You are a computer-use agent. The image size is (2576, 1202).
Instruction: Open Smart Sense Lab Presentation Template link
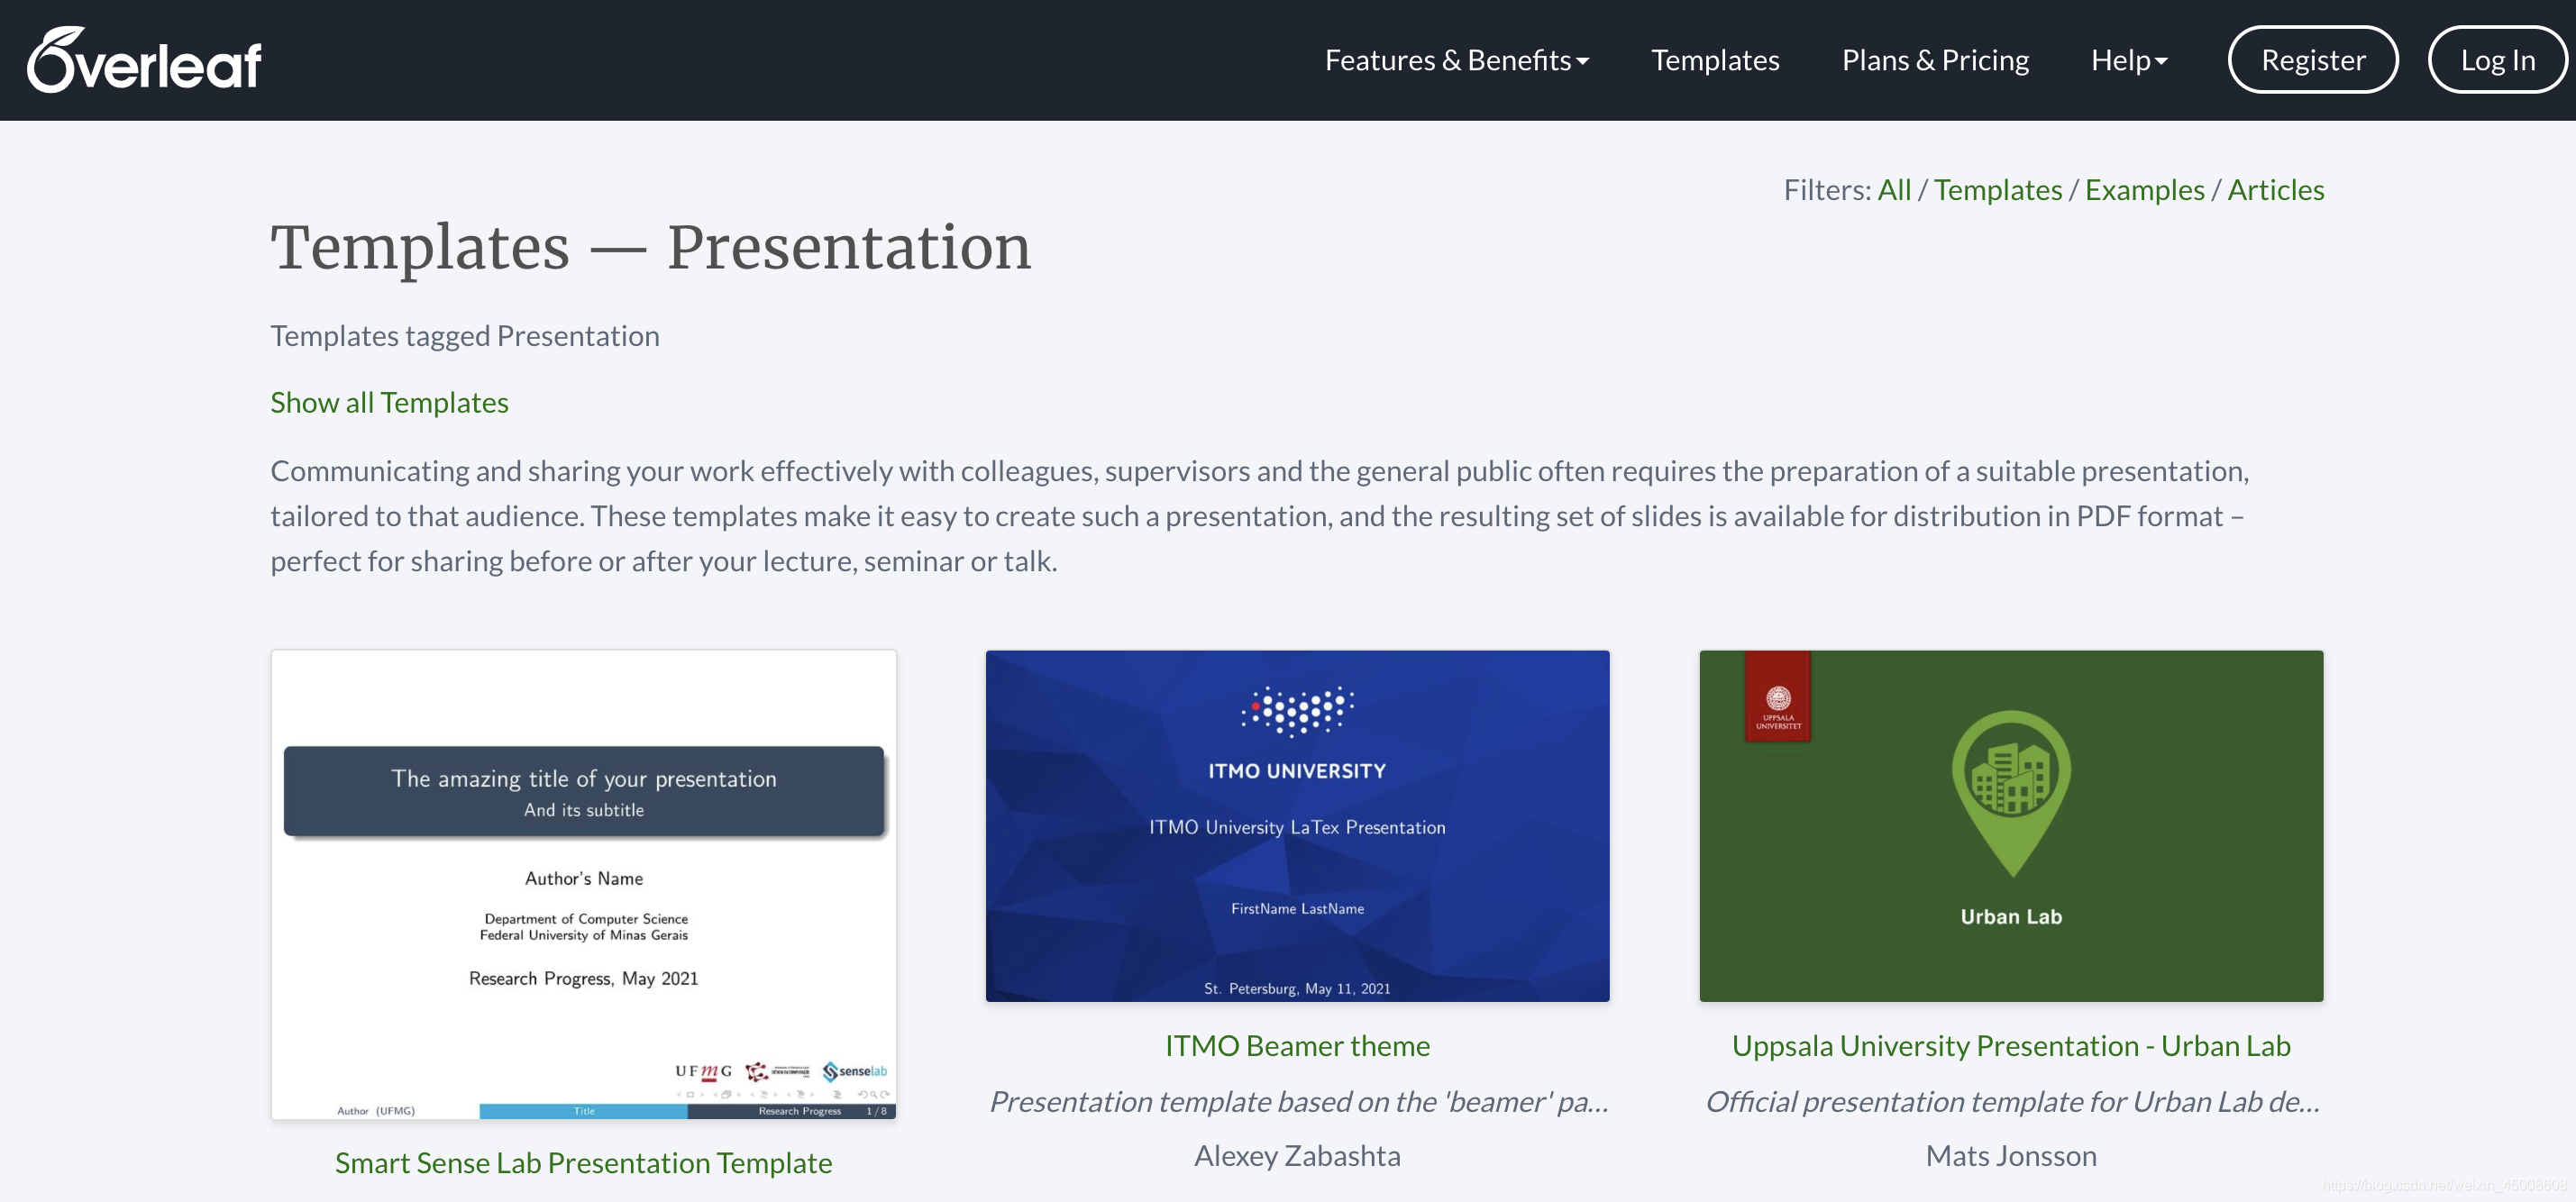point(583,1162)
